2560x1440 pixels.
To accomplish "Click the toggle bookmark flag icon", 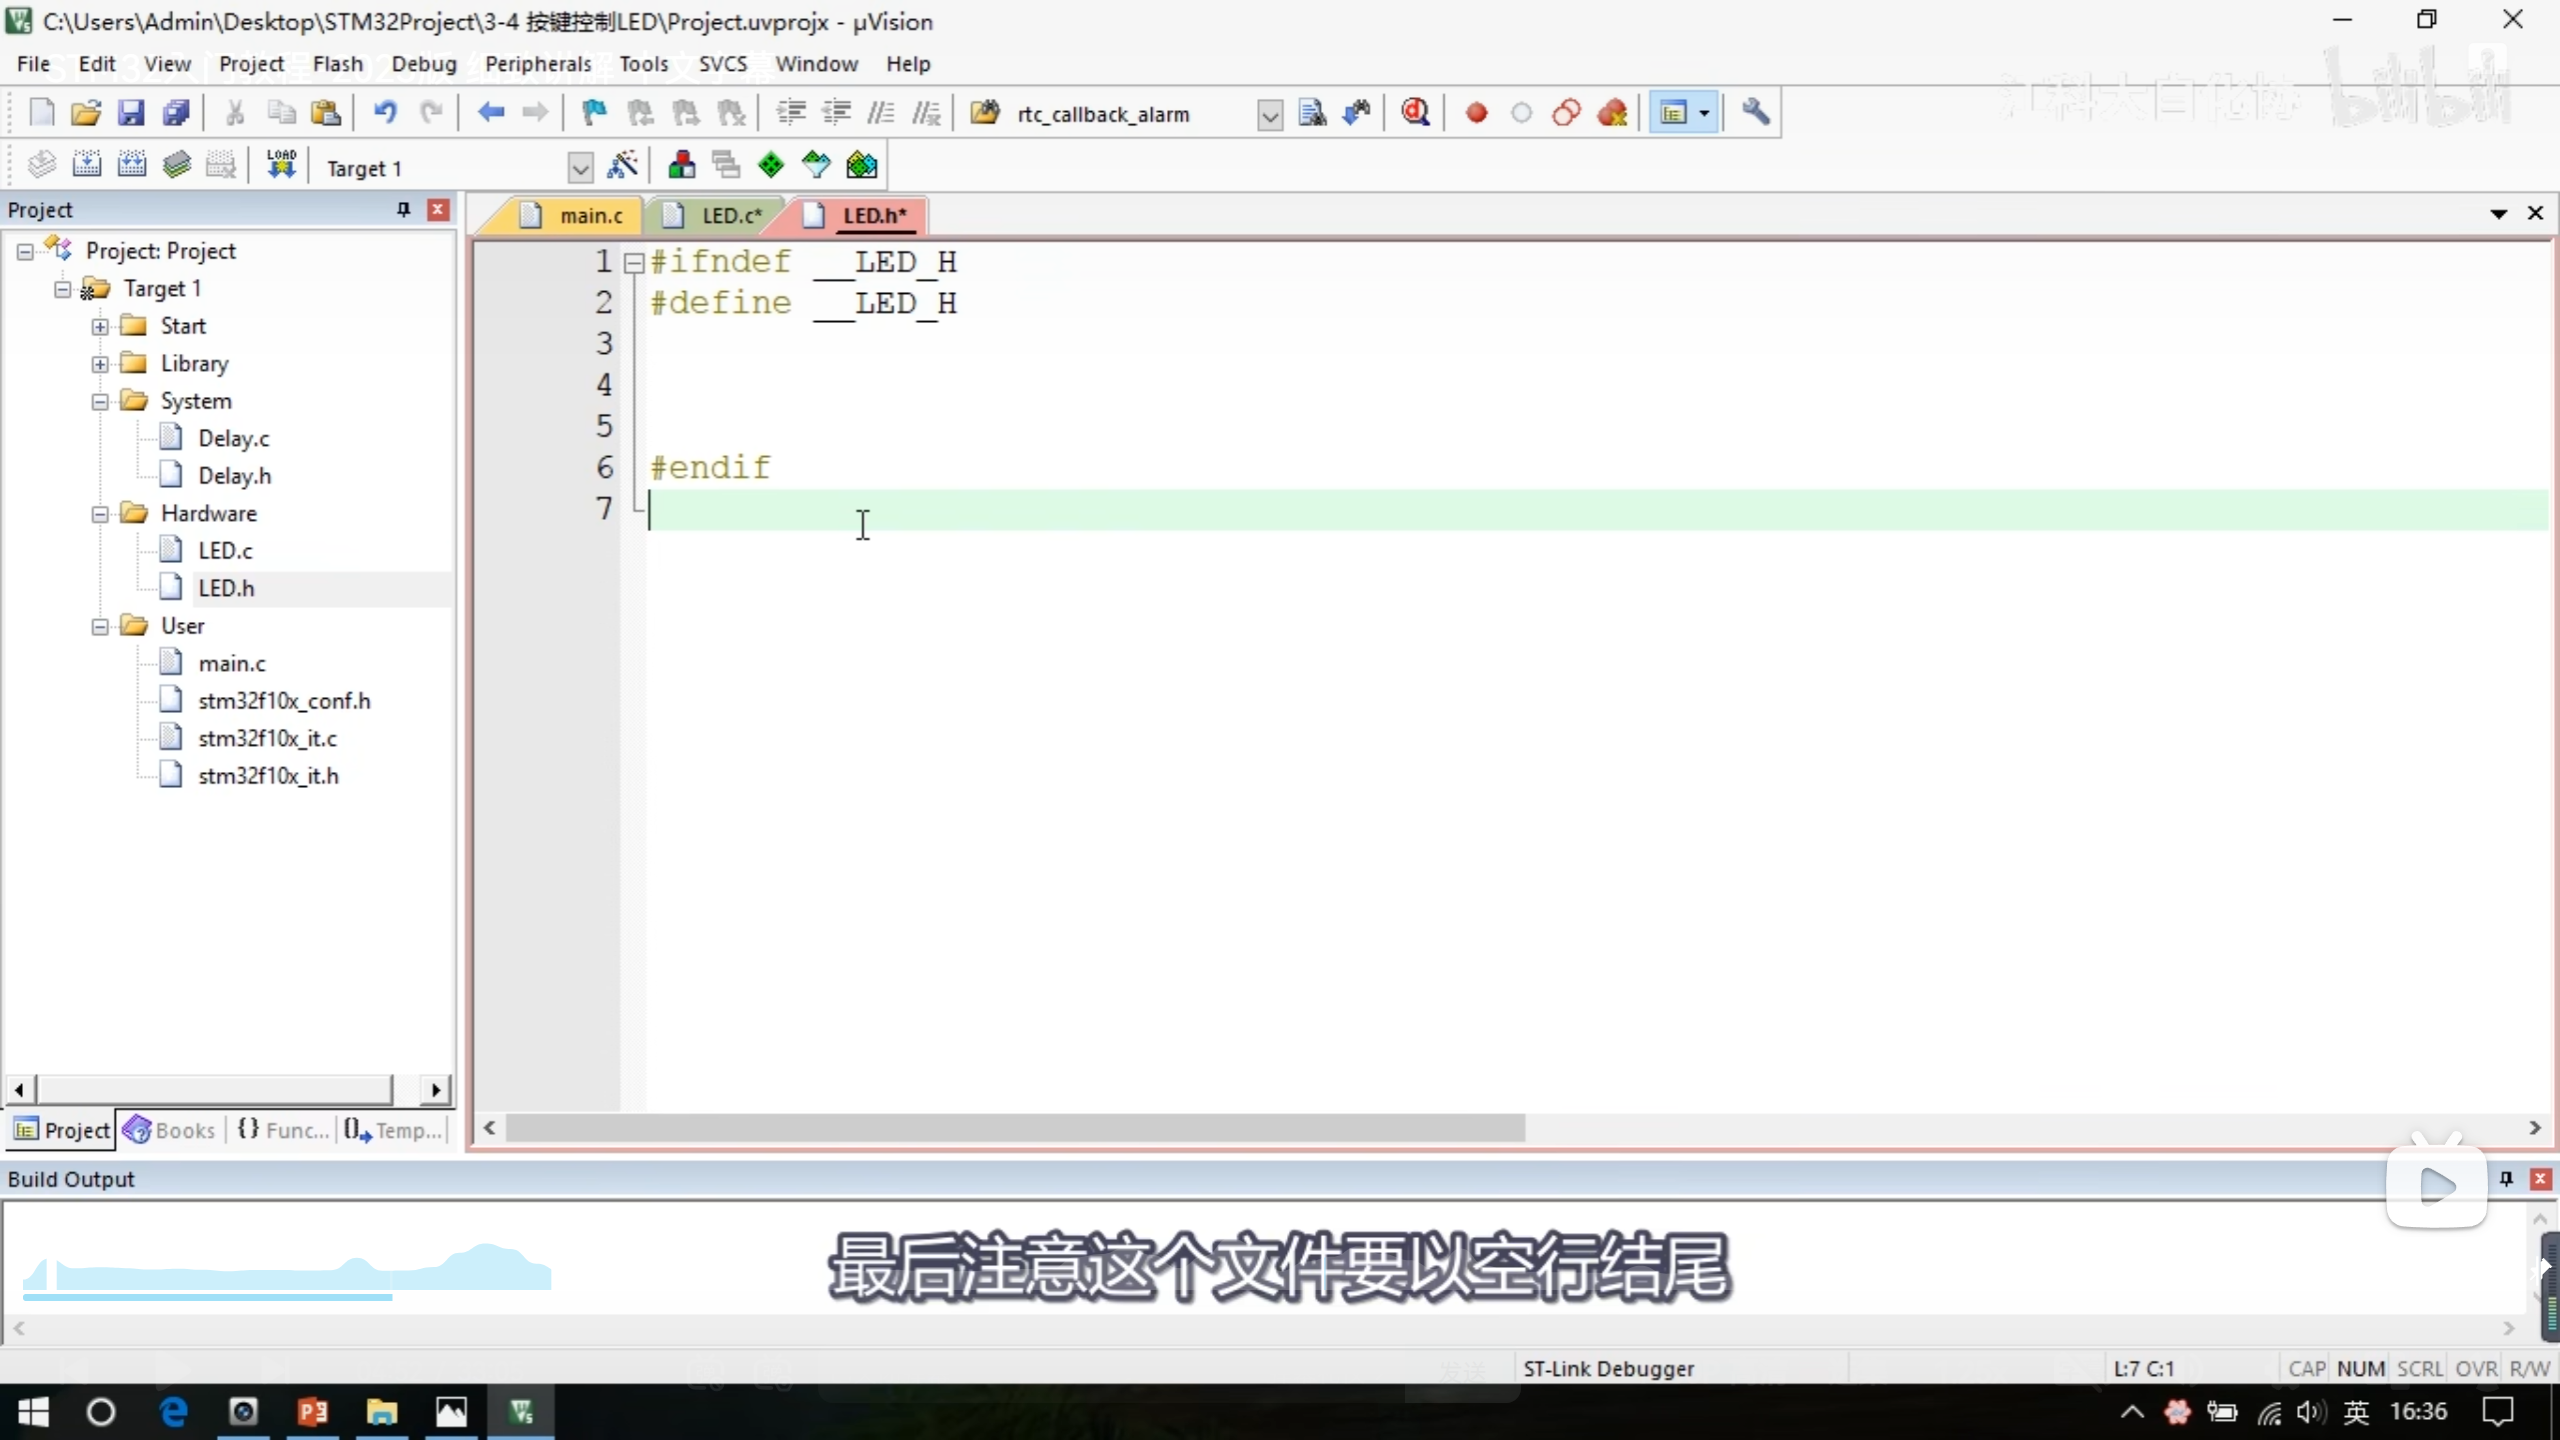I will 594,113.
